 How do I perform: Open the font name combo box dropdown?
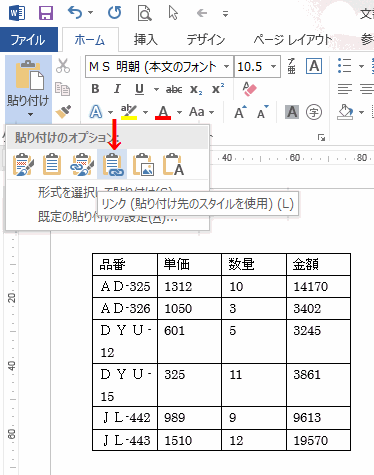tap(227, 67)
